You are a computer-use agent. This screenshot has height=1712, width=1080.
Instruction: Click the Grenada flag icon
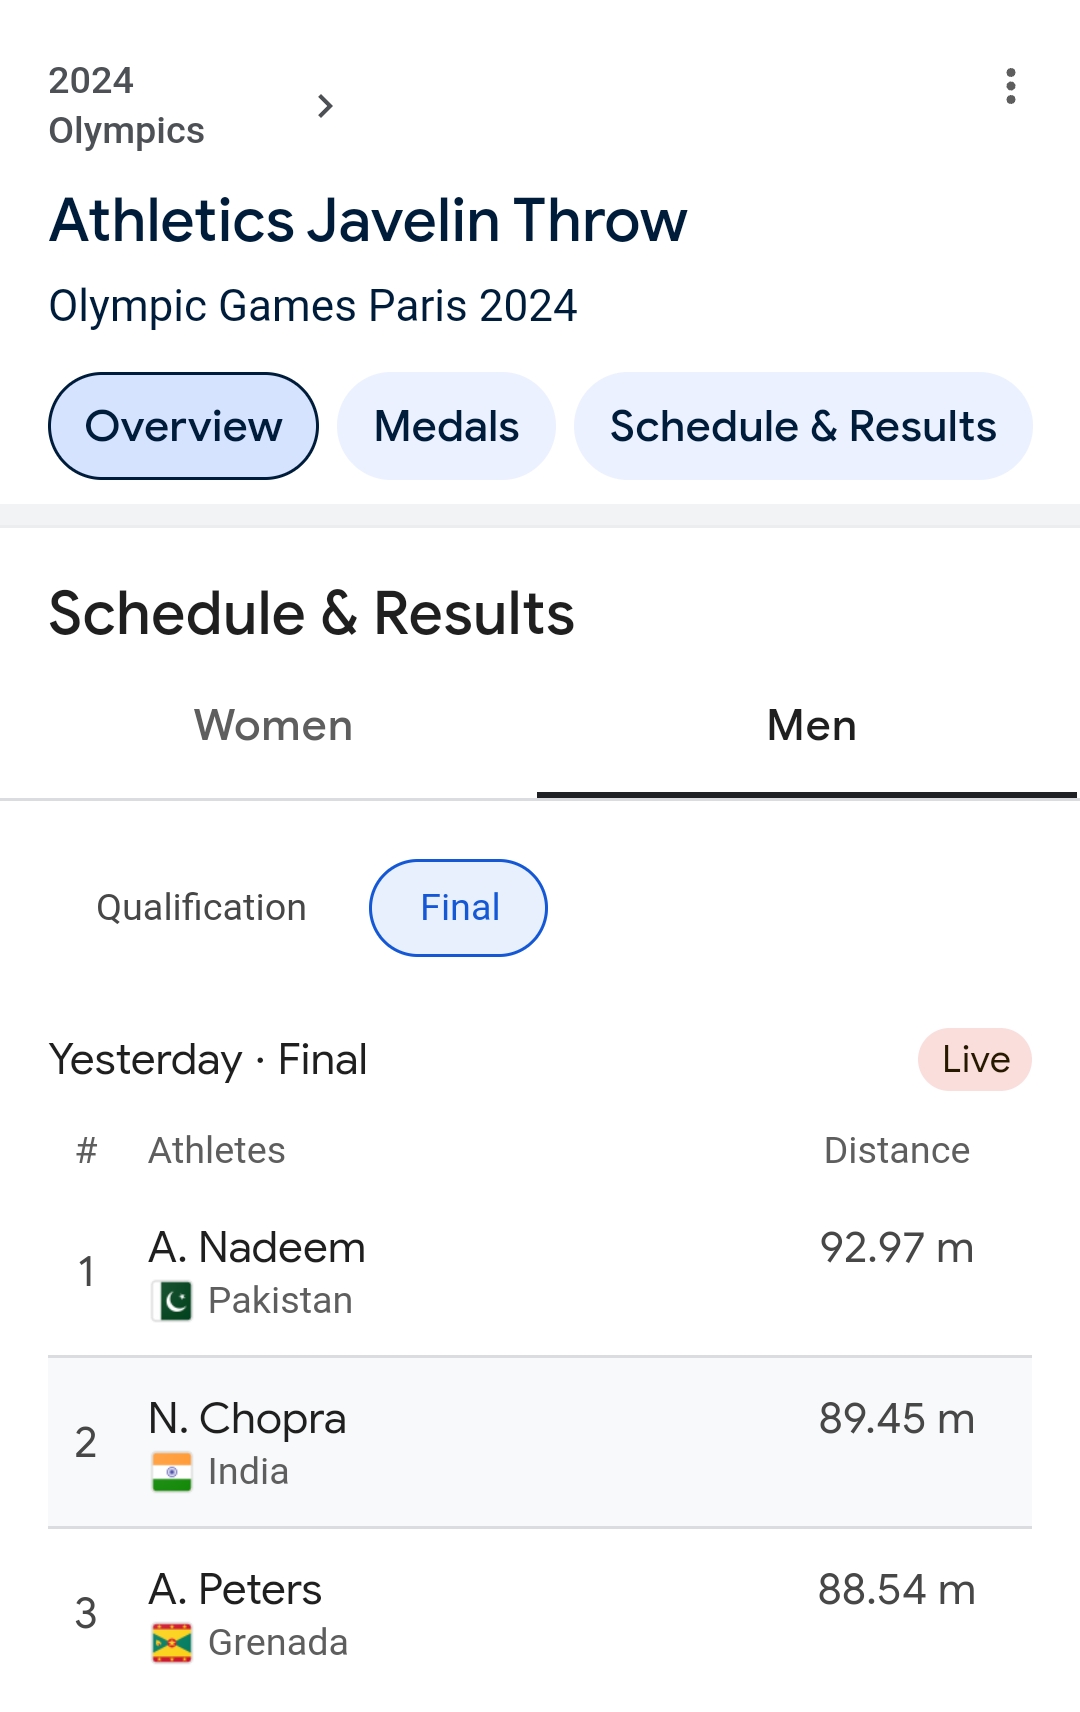[172, 1643]
